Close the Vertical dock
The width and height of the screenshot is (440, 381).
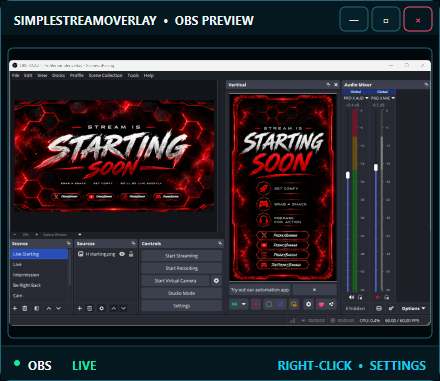tap(336, 85)
